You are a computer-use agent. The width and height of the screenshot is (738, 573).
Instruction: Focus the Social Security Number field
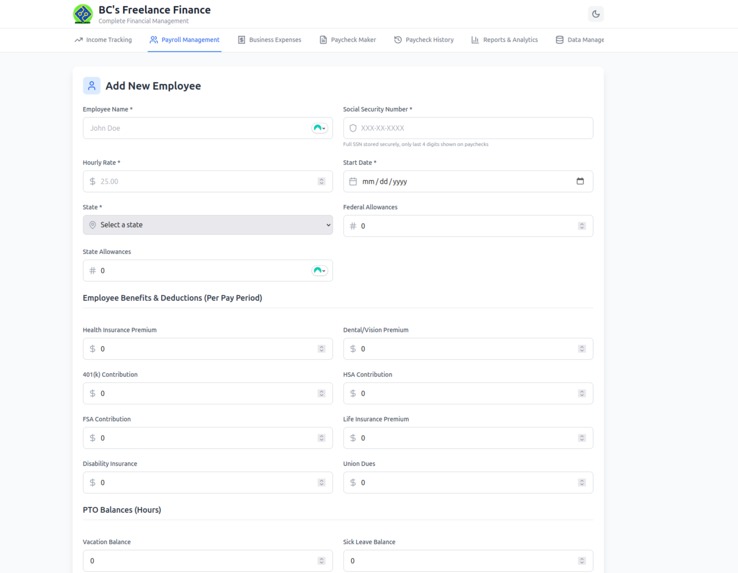(x=468, y=128)
